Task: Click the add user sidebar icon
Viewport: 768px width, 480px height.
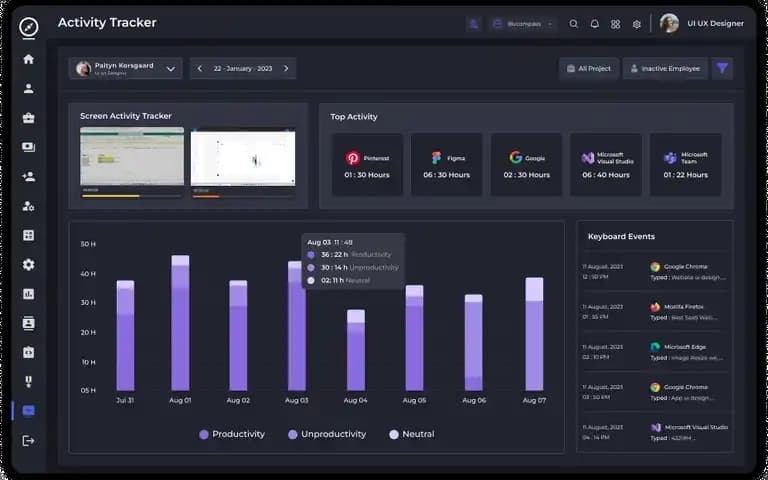Action: (x=28, y=176)
